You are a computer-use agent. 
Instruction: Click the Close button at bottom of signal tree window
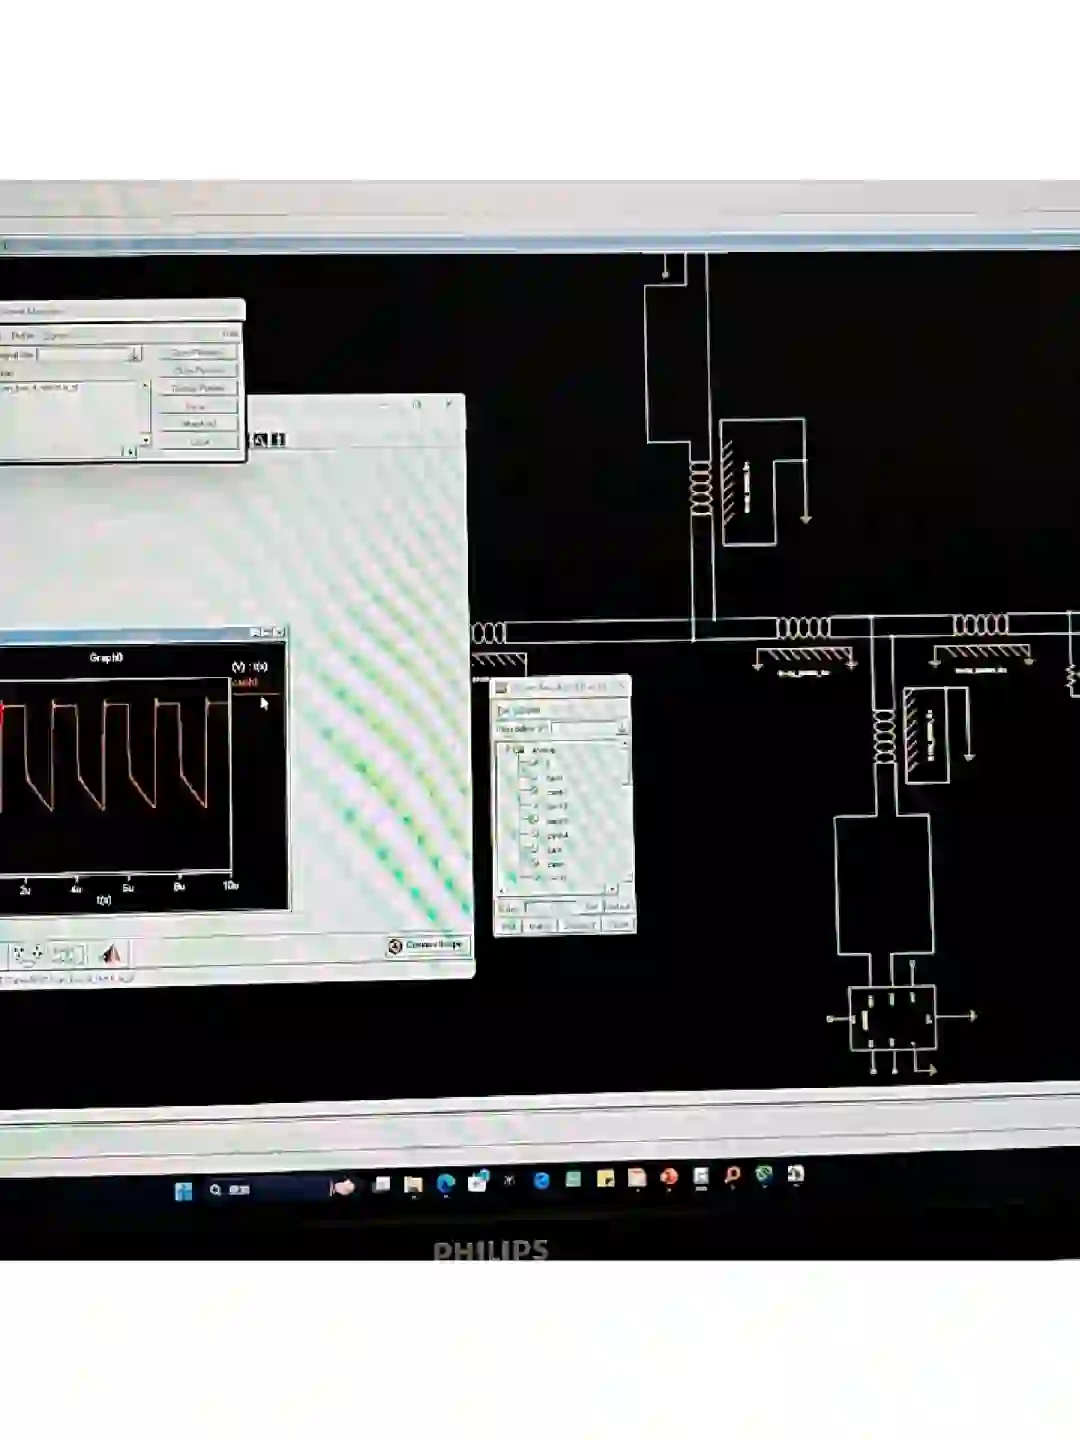click(x=619, y=925)
